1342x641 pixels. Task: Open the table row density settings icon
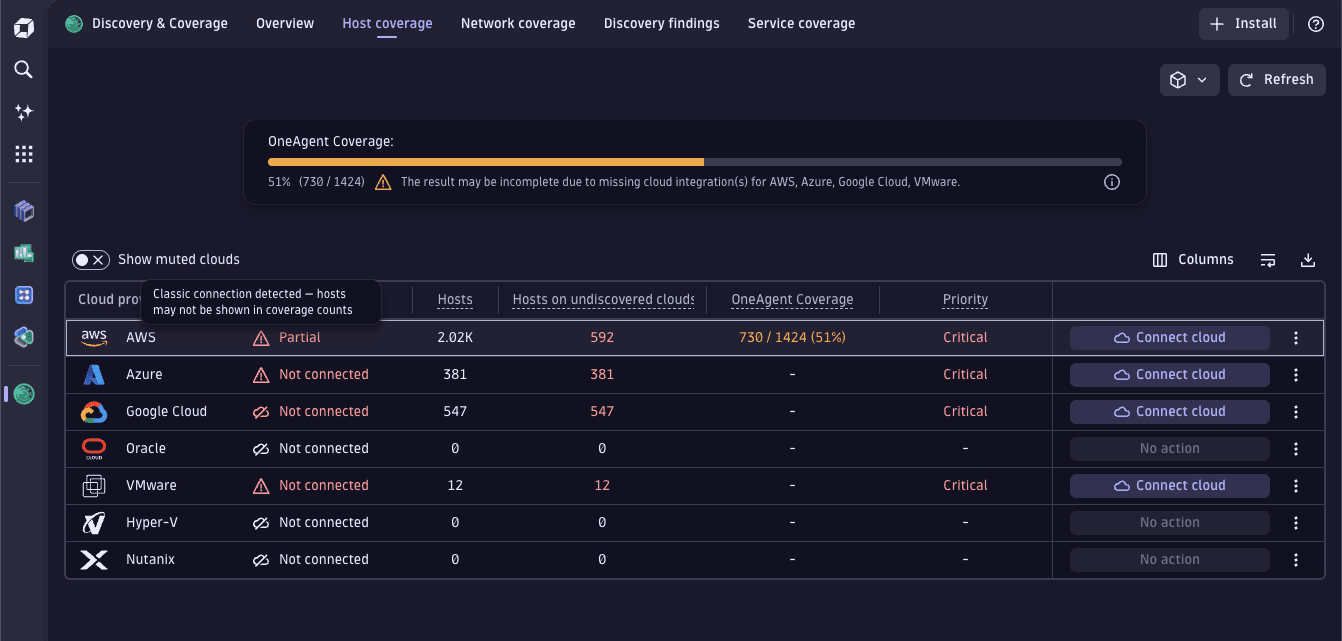click(x=1268, y=260)
